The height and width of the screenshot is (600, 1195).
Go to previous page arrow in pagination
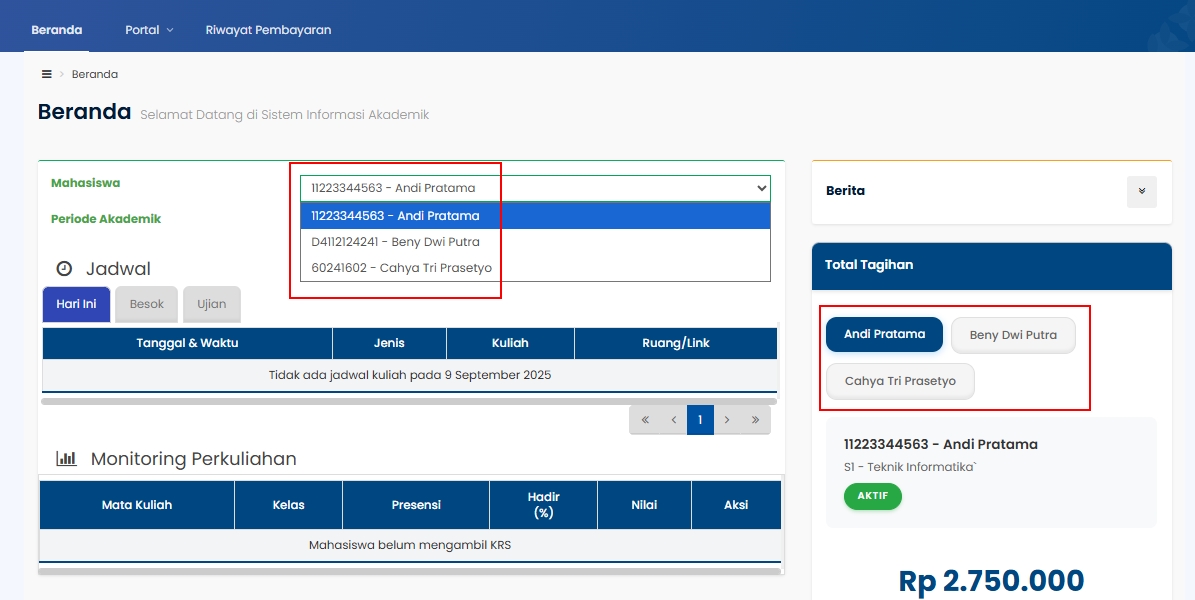coord(673,420)
